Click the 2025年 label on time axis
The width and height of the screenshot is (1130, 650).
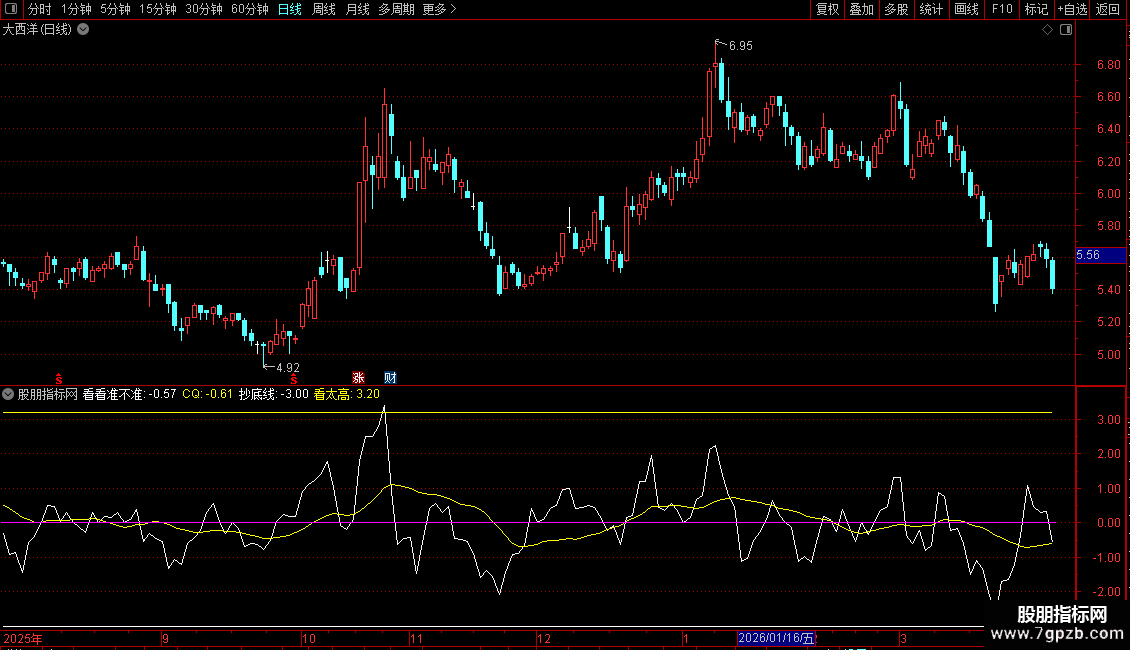pos(22,638)
